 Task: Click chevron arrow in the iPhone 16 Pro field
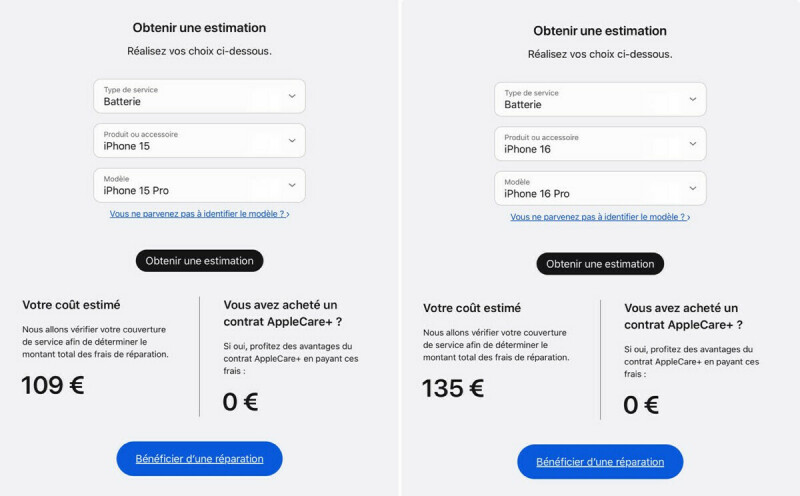pos(692,188)
